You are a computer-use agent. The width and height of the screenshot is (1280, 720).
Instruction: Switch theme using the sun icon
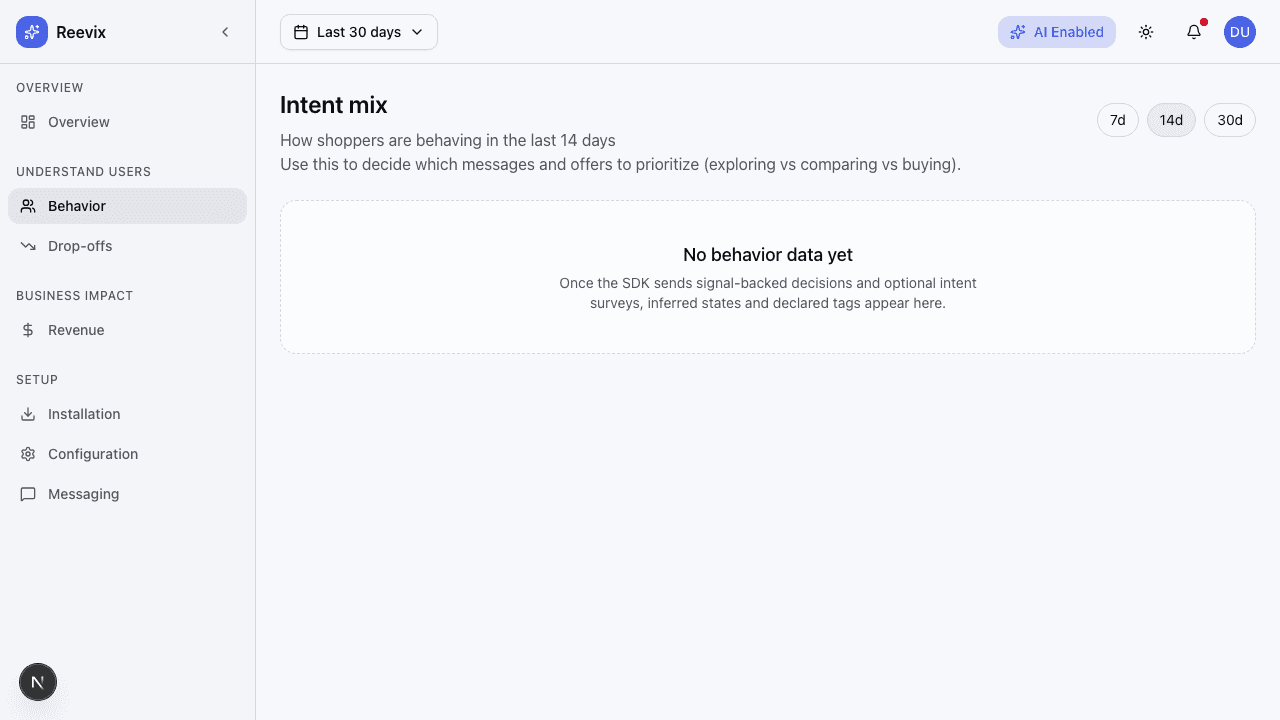point(1146,32)
